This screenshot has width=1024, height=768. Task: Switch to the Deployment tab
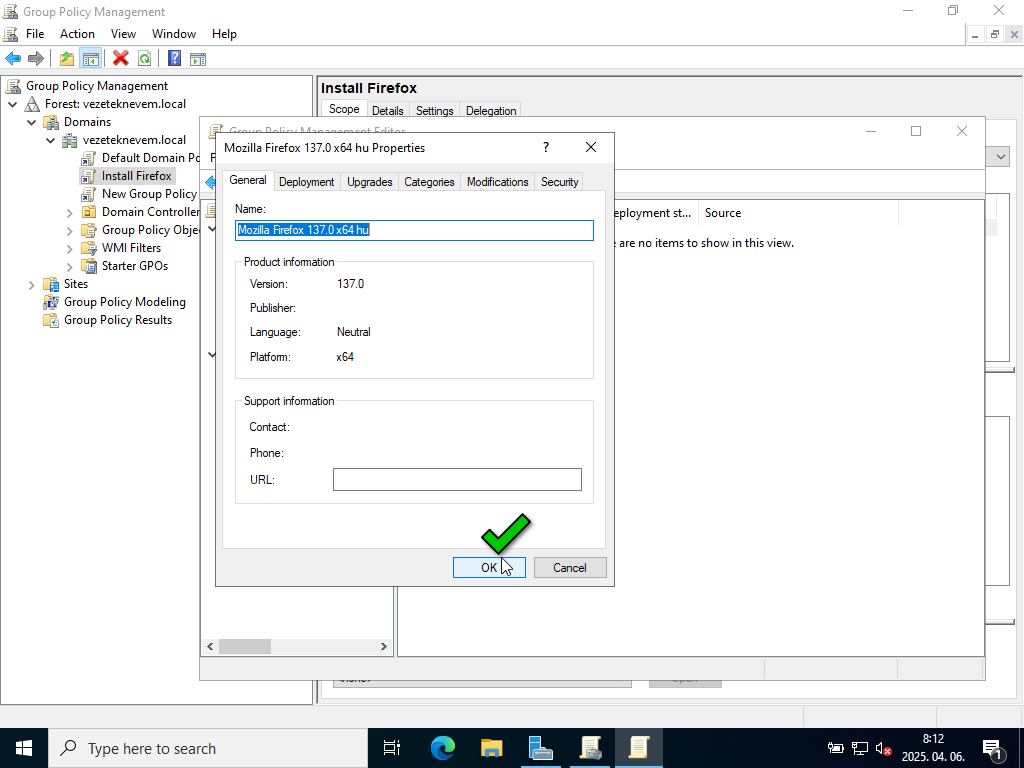point(306,182)
